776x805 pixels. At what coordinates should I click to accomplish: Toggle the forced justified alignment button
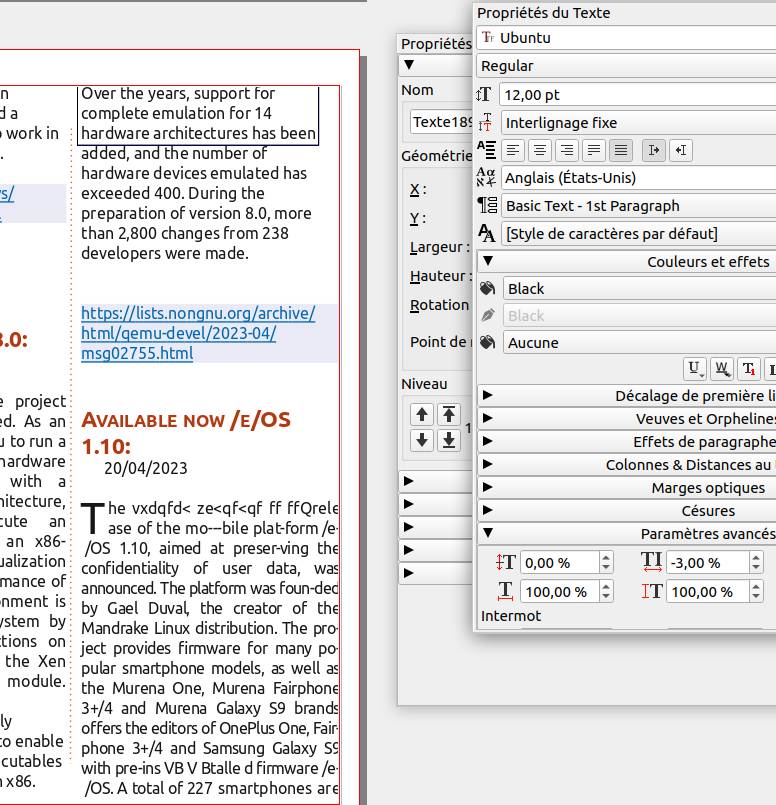pos(621,150)
